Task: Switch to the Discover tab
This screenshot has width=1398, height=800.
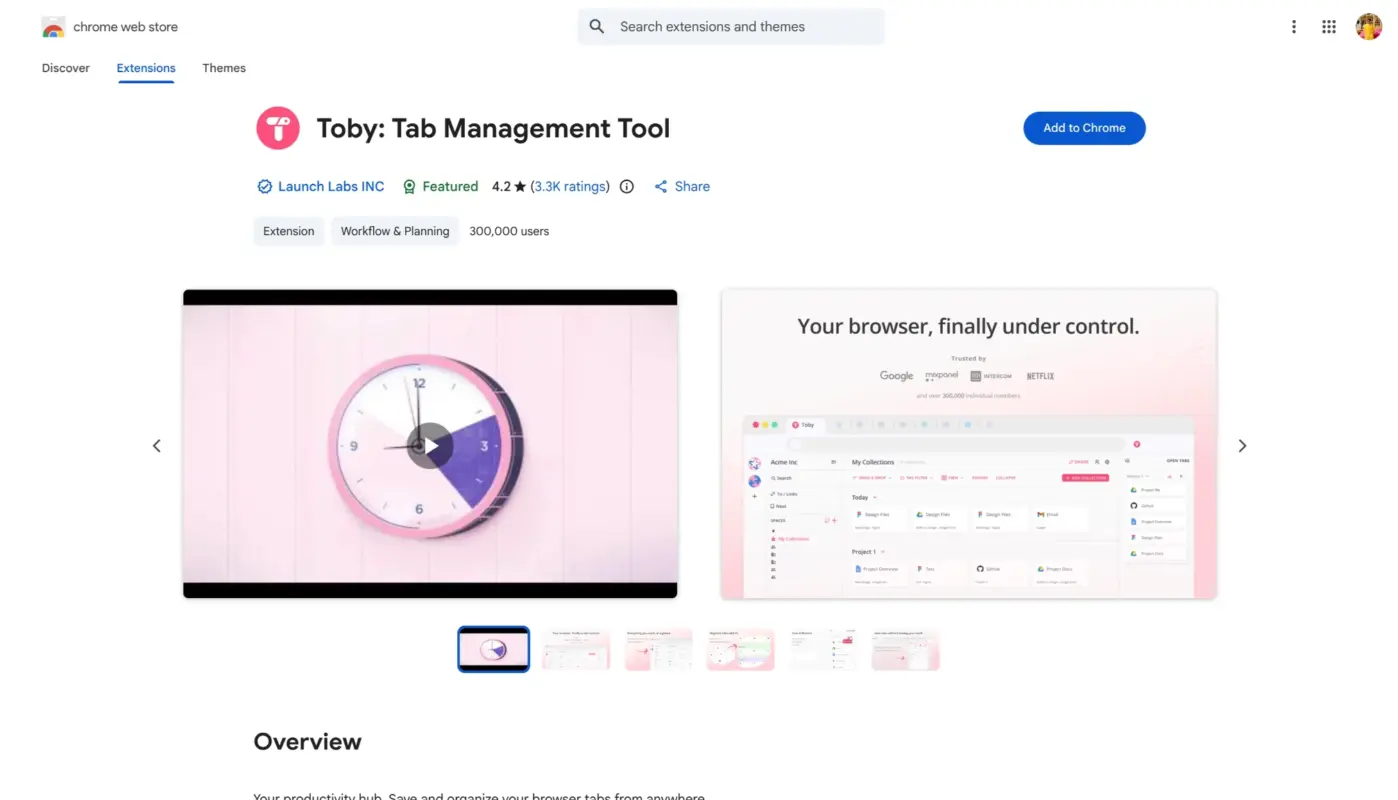Action: pos(66,68)
